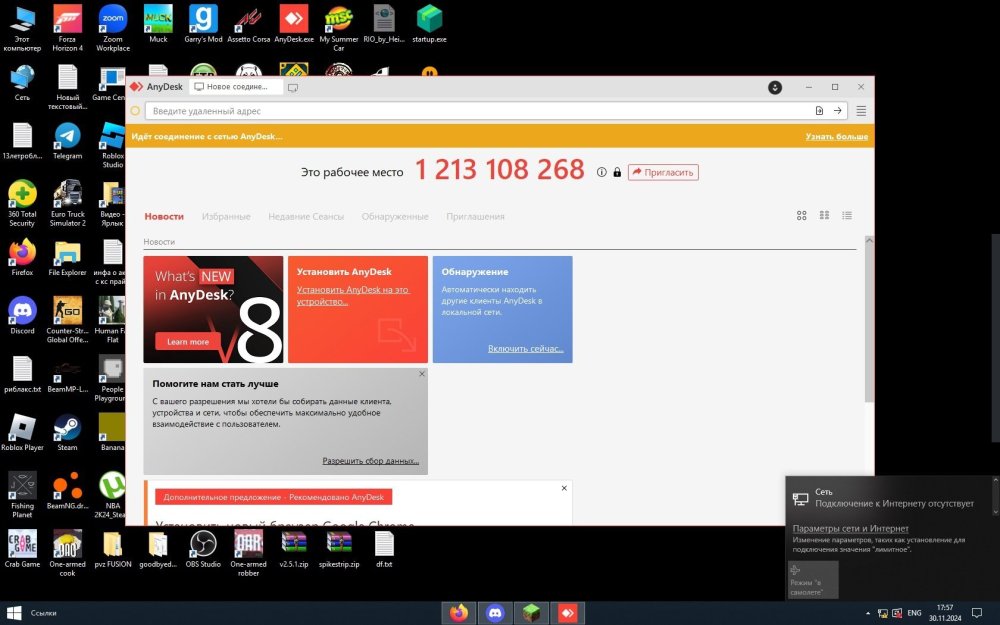Click the yellow connection status indicator
The image size is (1000, 625).
pyautogui.click(x=135, y=111)
